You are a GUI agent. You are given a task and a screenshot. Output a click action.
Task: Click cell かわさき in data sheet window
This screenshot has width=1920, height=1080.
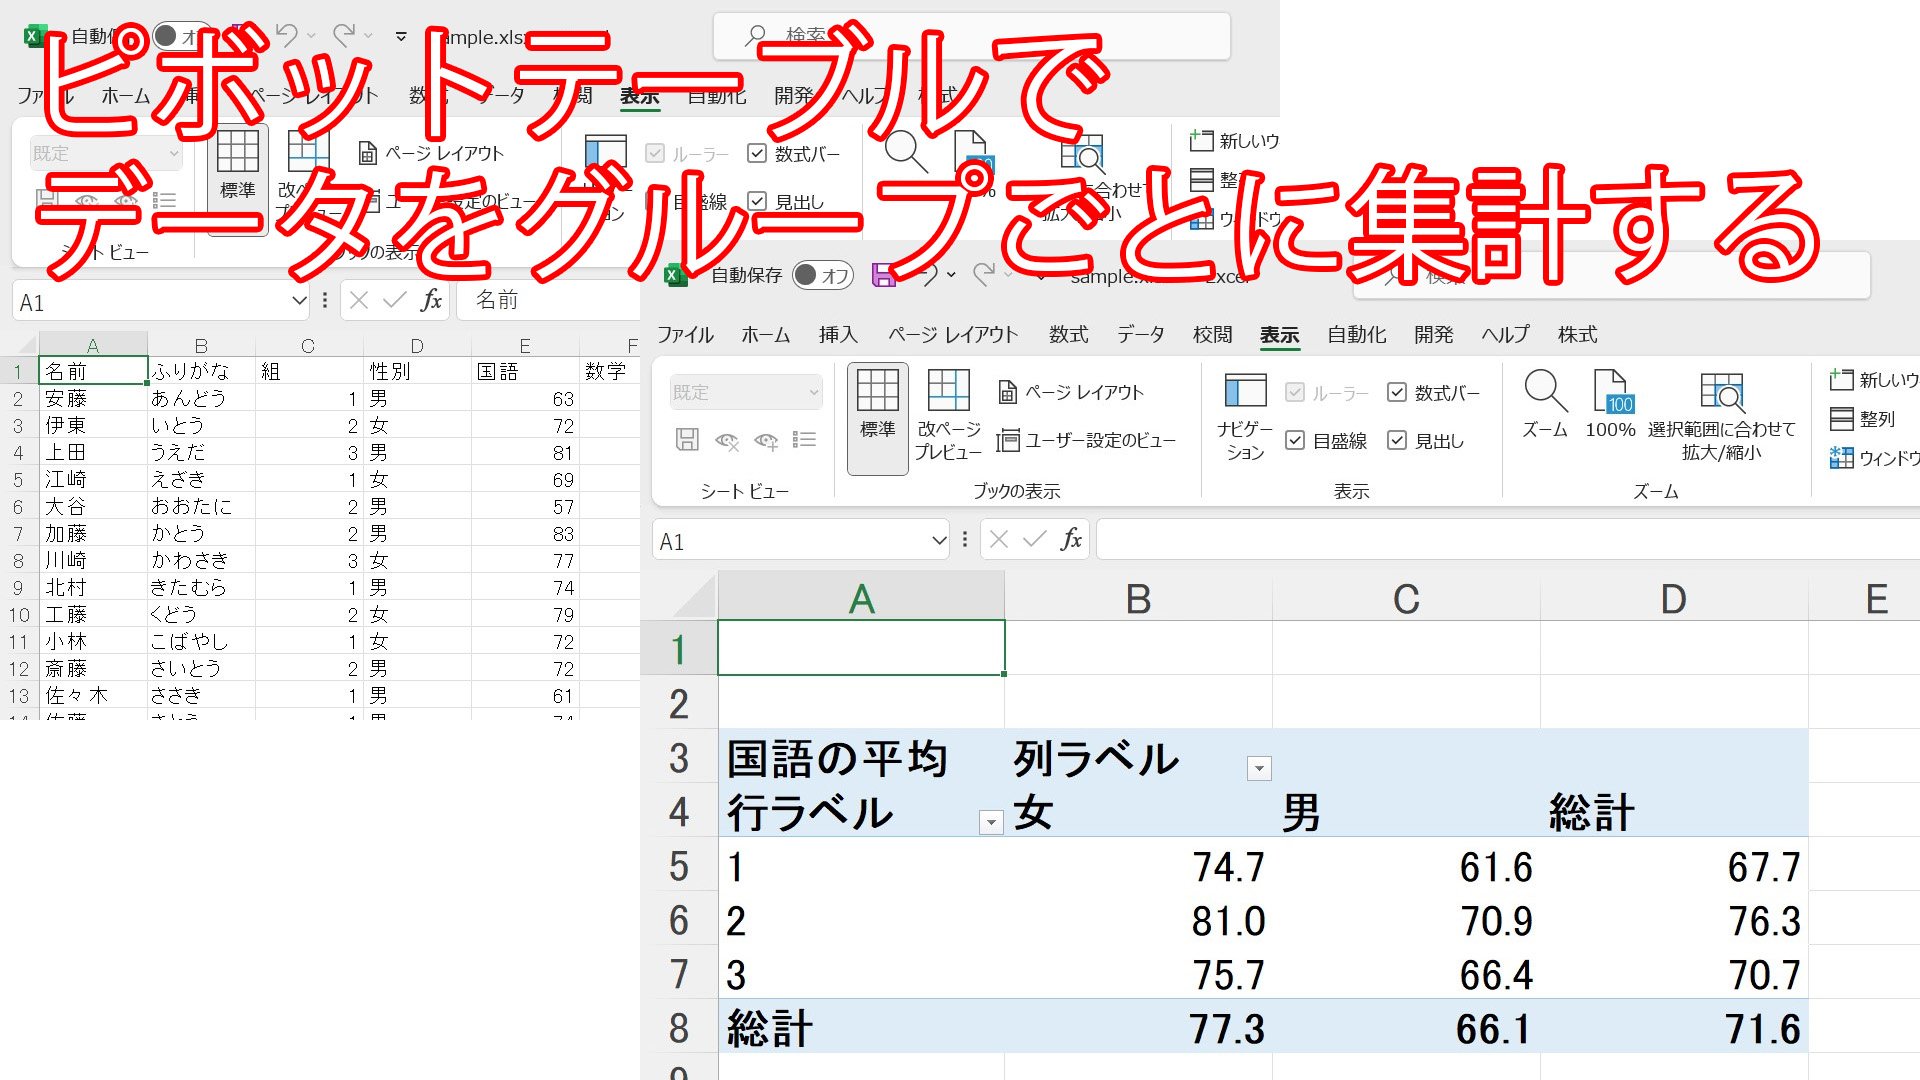[x=201, y=560]
